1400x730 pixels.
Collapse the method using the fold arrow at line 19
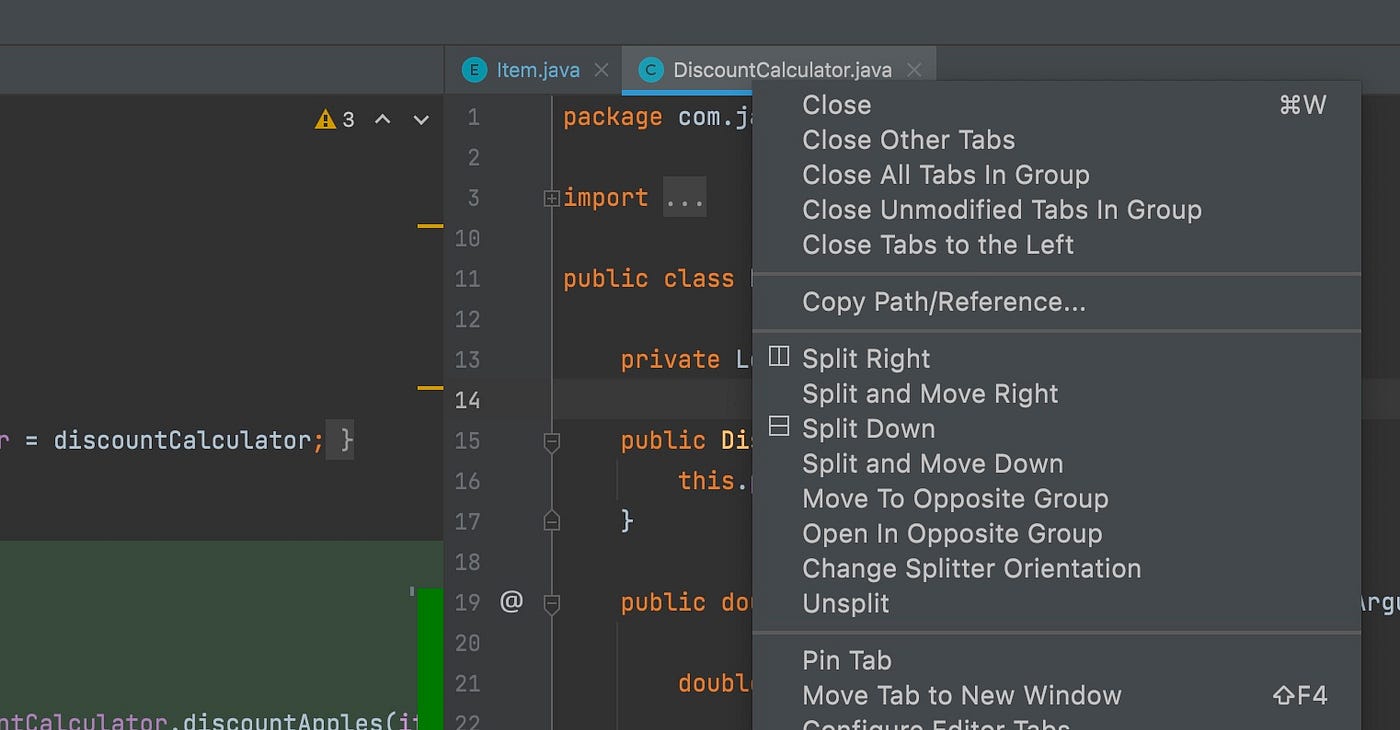[x=551, y=601]
